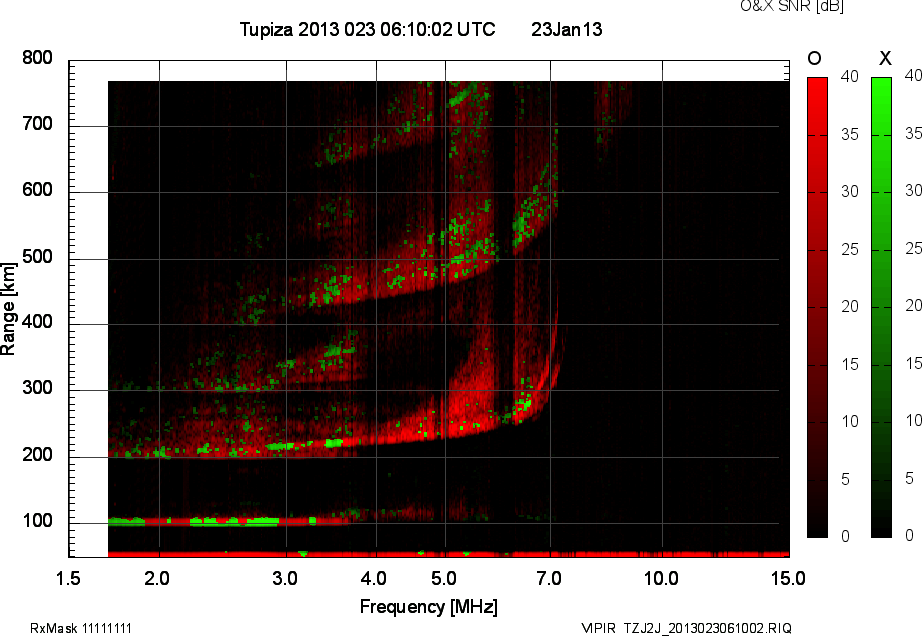Click the 3.0 frequency axis tick label
Screen dimensions: 922x636
285,578
